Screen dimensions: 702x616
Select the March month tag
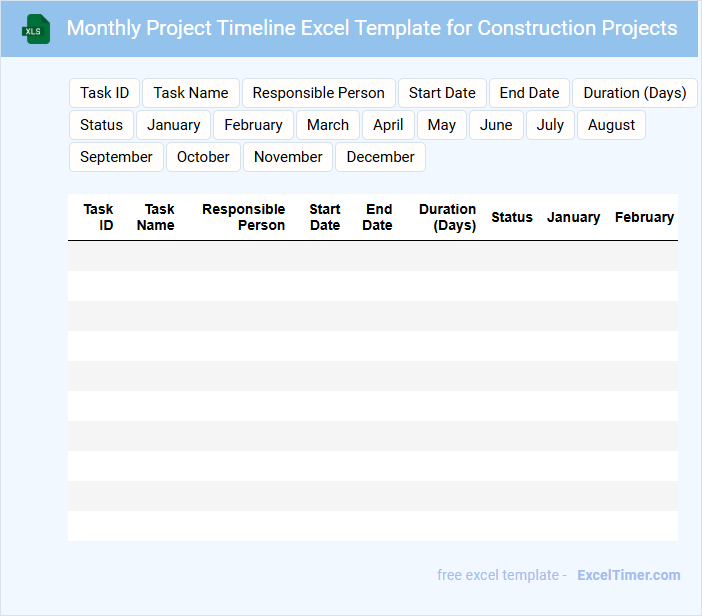[x=328, y=125]
